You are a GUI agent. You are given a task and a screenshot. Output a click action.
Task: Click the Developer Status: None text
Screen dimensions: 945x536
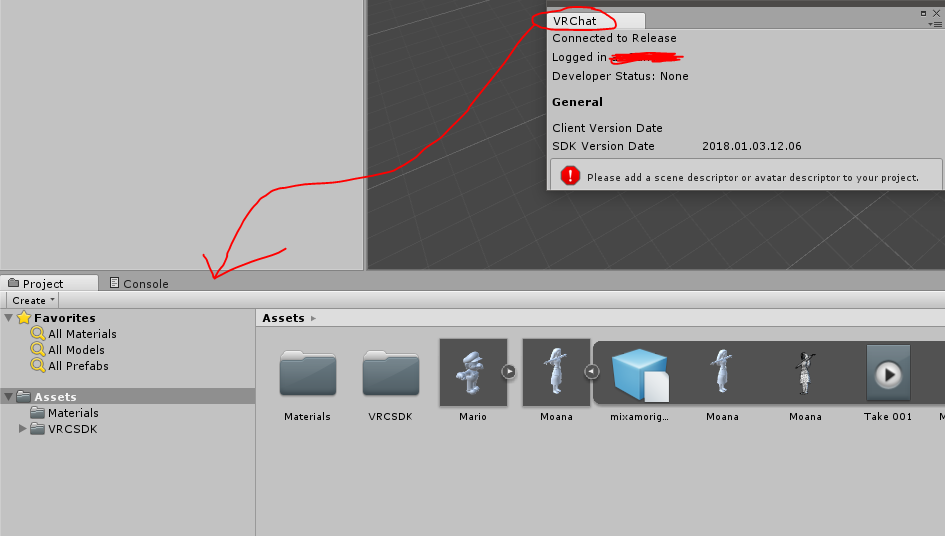(620, 76)
